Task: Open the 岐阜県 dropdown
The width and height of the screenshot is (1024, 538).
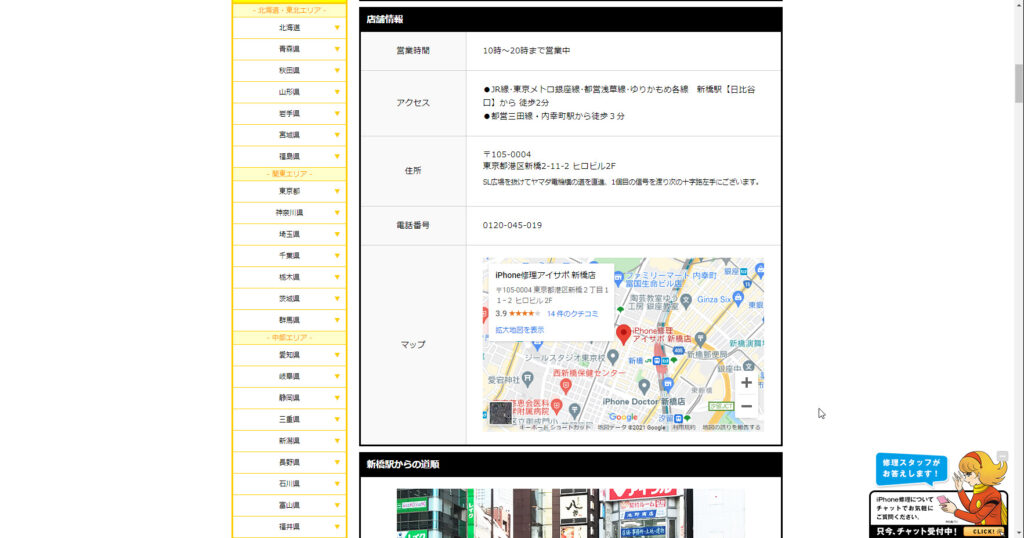Action: click(x=289, y=377)
